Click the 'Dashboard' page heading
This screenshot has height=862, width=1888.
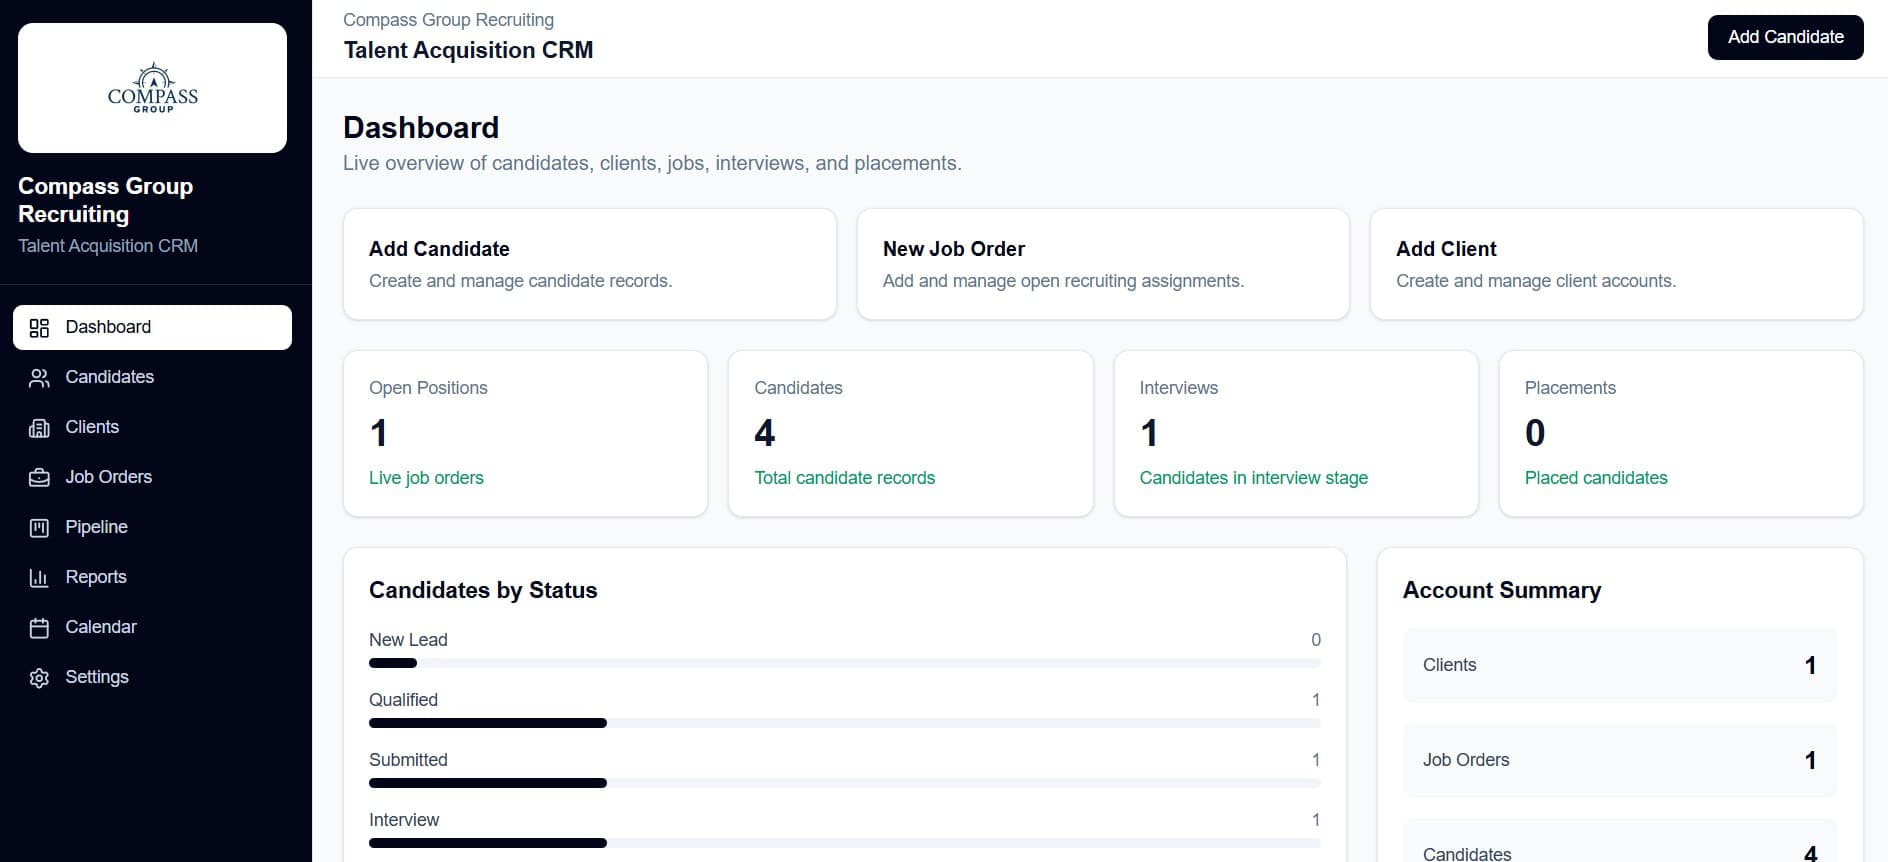pyautogui.click(x=421, y=128)
